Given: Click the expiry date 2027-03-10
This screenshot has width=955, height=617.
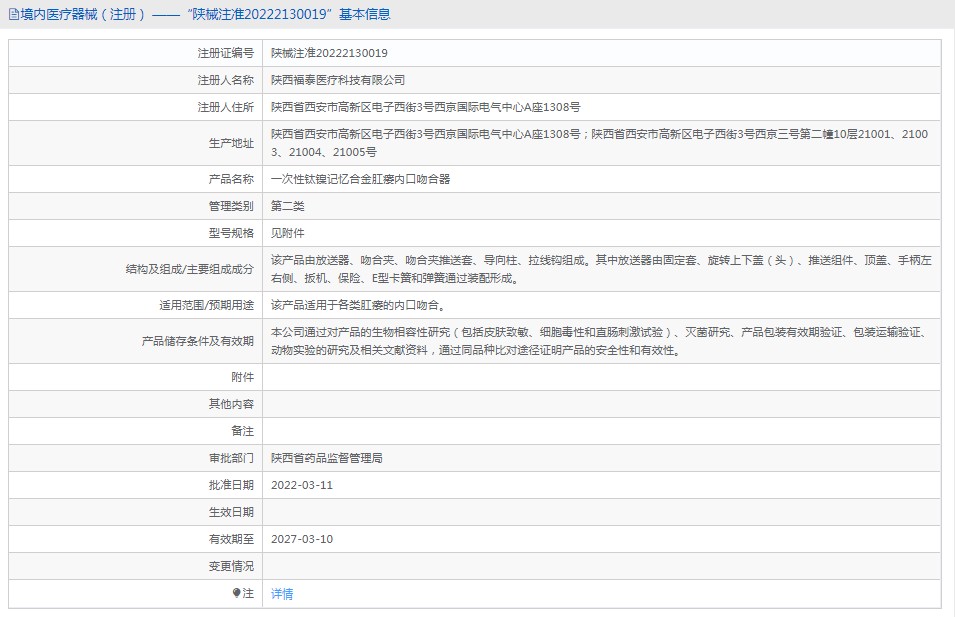Looking at the screenshot, I should (x=302, y=539).
